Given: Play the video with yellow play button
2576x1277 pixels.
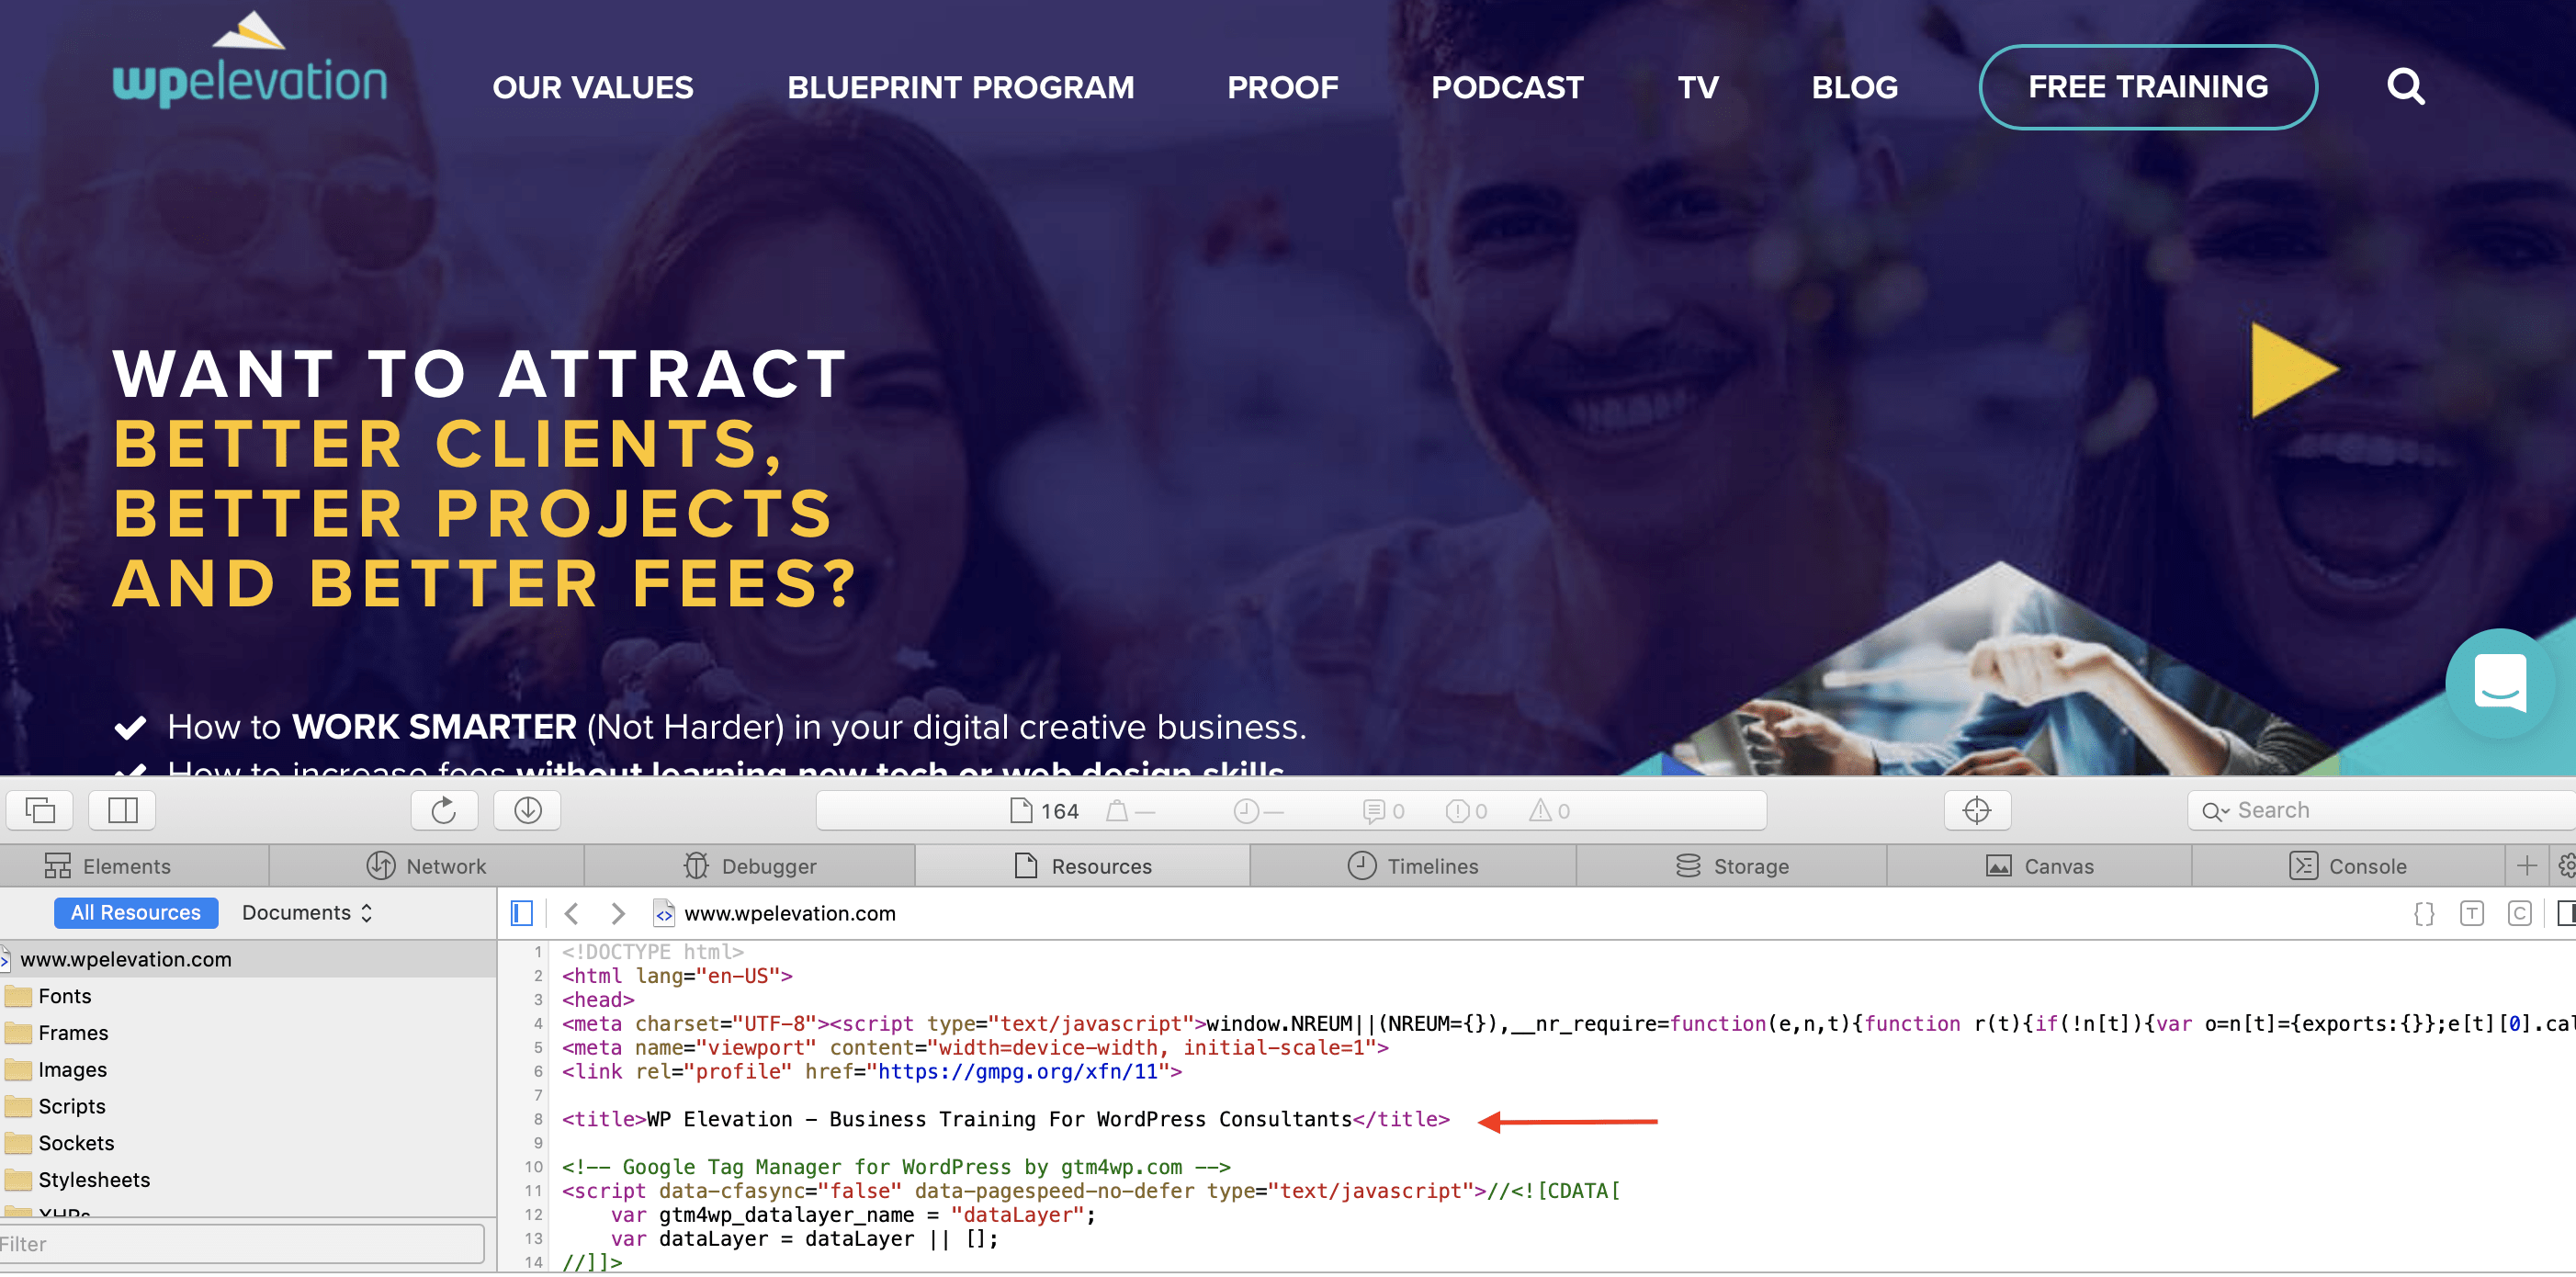Looking at the screenshot, I should point(2293,369).
